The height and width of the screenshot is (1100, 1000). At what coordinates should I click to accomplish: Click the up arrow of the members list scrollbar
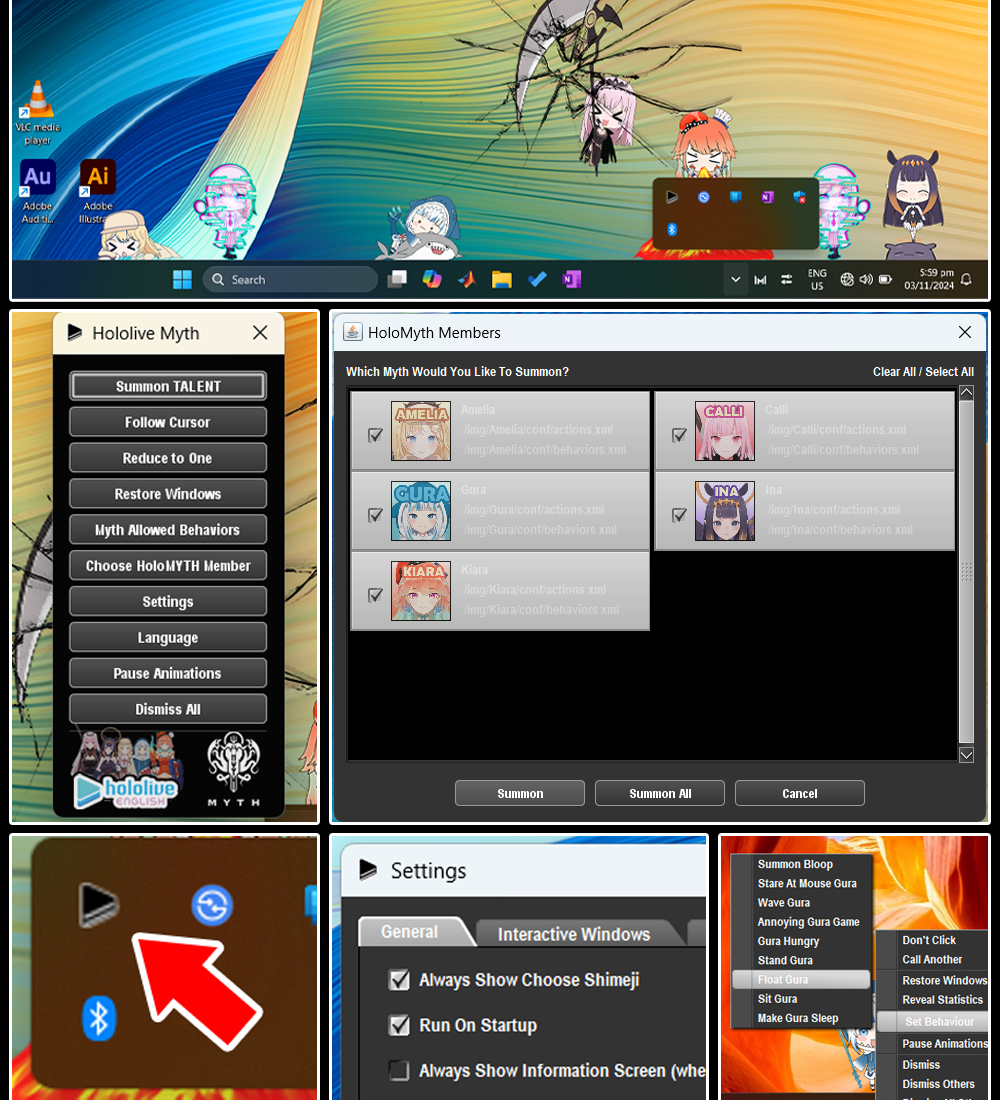coord(966,392)
